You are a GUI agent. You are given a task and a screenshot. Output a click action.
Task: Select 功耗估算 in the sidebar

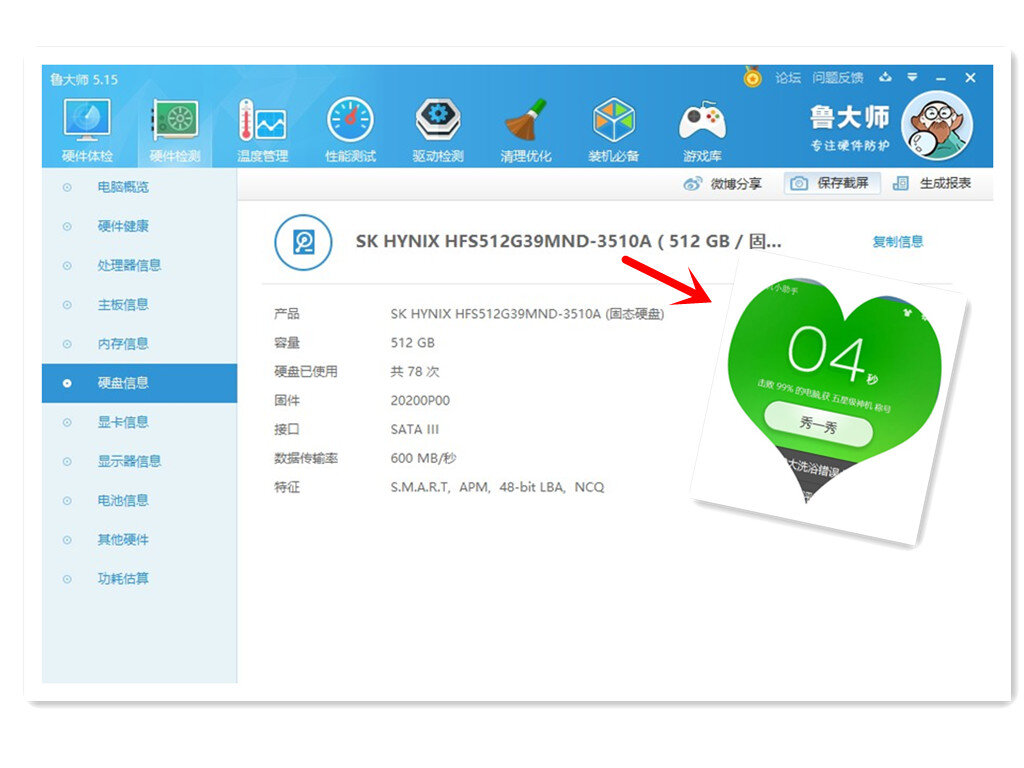(139, 579)
